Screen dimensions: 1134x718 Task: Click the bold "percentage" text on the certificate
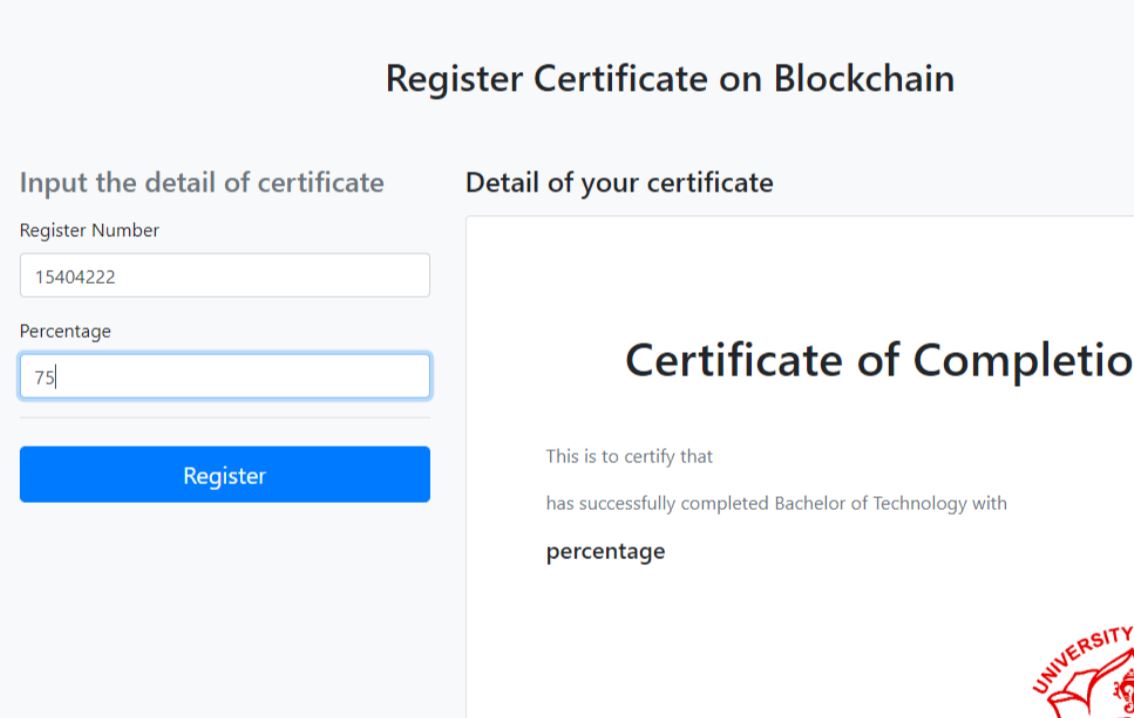605,551
